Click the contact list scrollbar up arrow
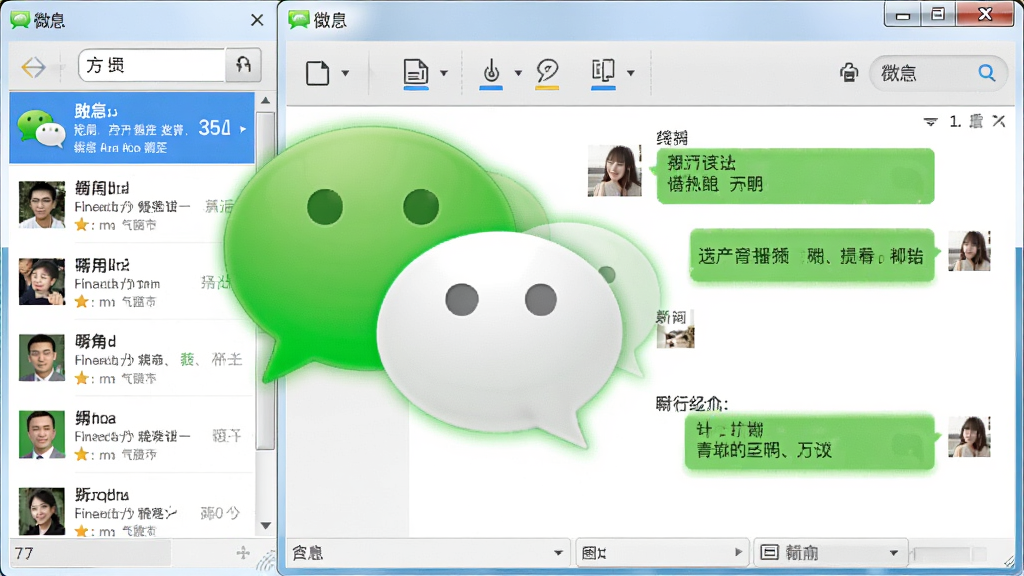The width and height of the screenshot is (1024, 576). 265,101
